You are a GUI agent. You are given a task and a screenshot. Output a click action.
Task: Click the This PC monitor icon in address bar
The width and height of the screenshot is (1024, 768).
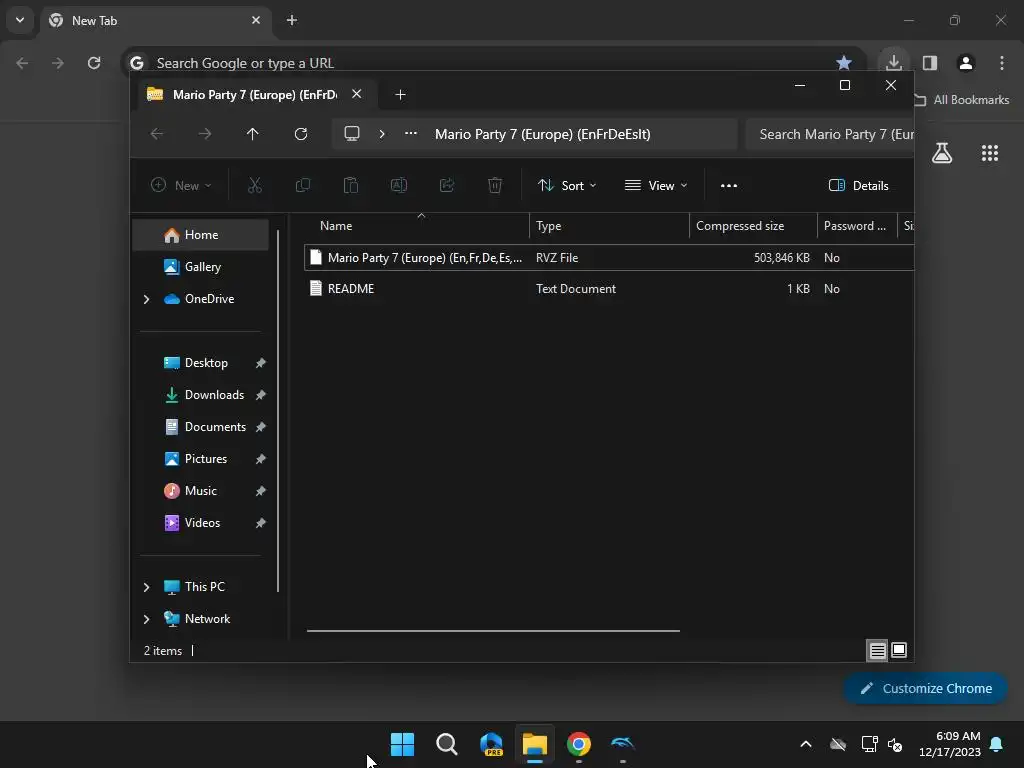[x=352, y=134]
